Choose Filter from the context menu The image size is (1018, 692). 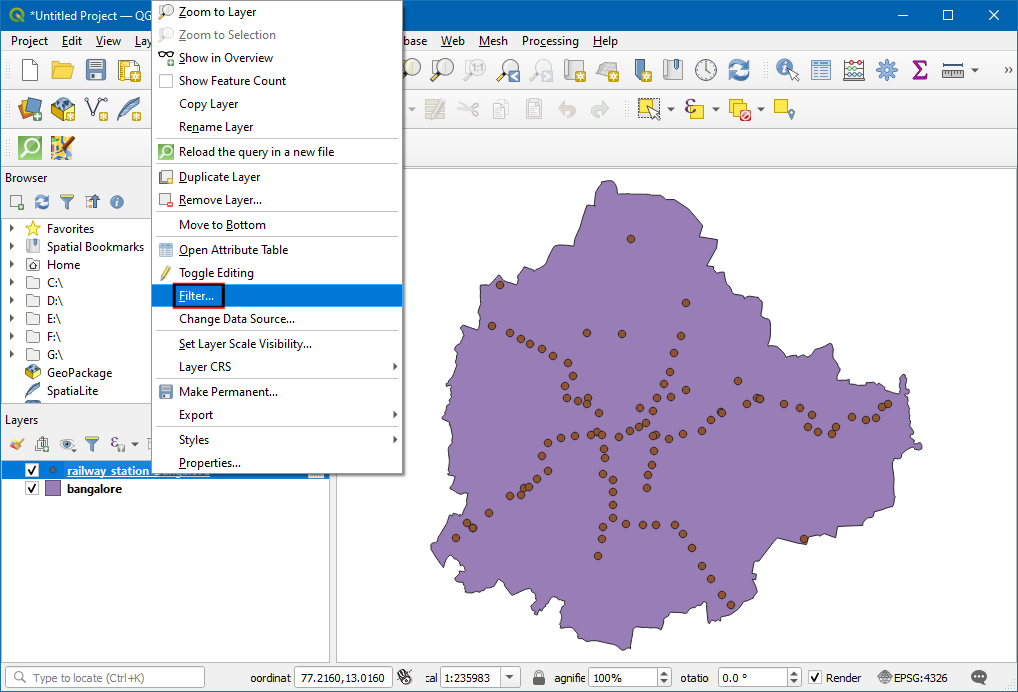(x=194, y=295)
